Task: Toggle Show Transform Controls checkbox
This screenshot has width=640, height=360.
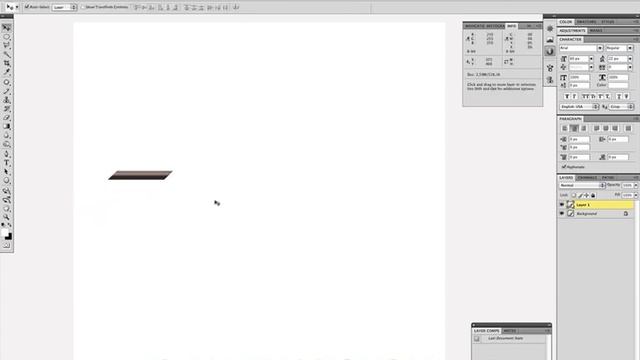Action: 83,7
